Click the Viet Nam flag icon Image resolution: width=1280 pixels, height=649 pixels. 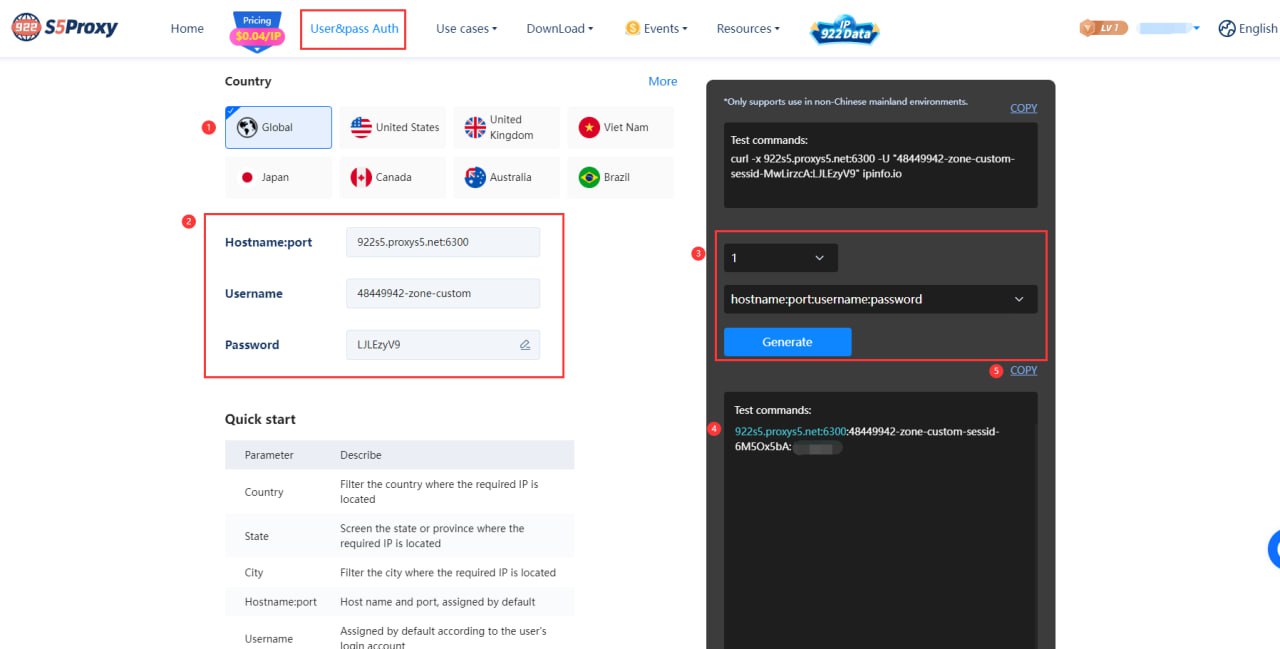pyautogui.click(x=589, y=127)
